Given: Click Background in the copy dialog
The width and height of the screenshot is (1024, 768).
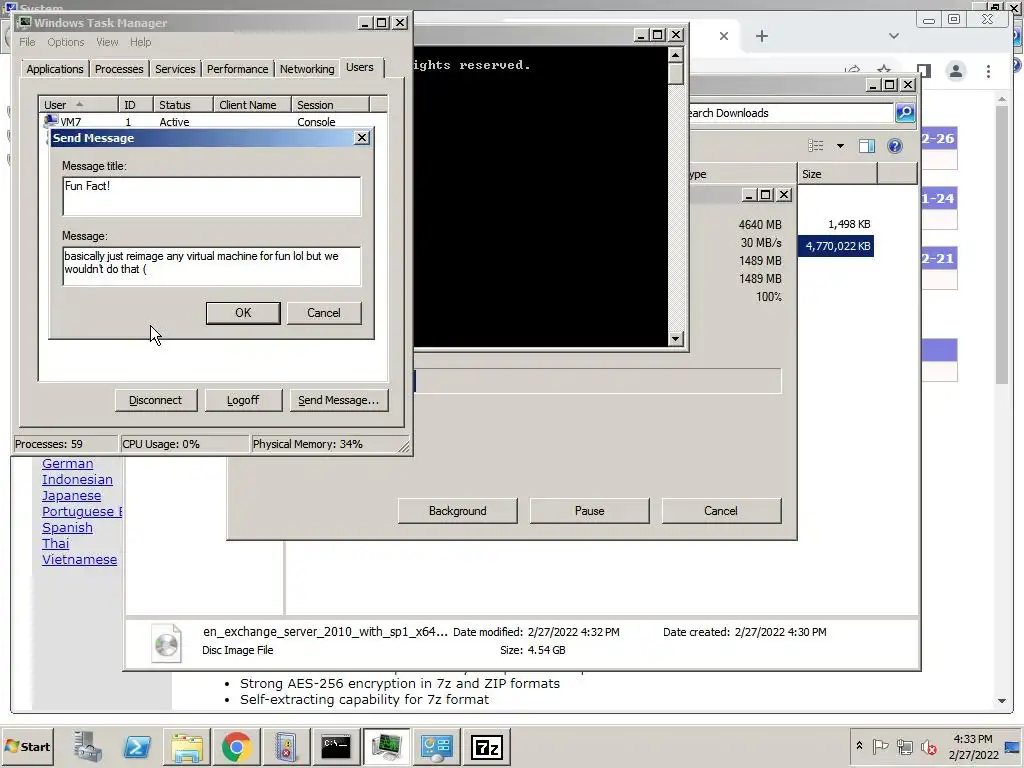Looking at the screenshot, I should pyautogui.click(x=458, y=511).
